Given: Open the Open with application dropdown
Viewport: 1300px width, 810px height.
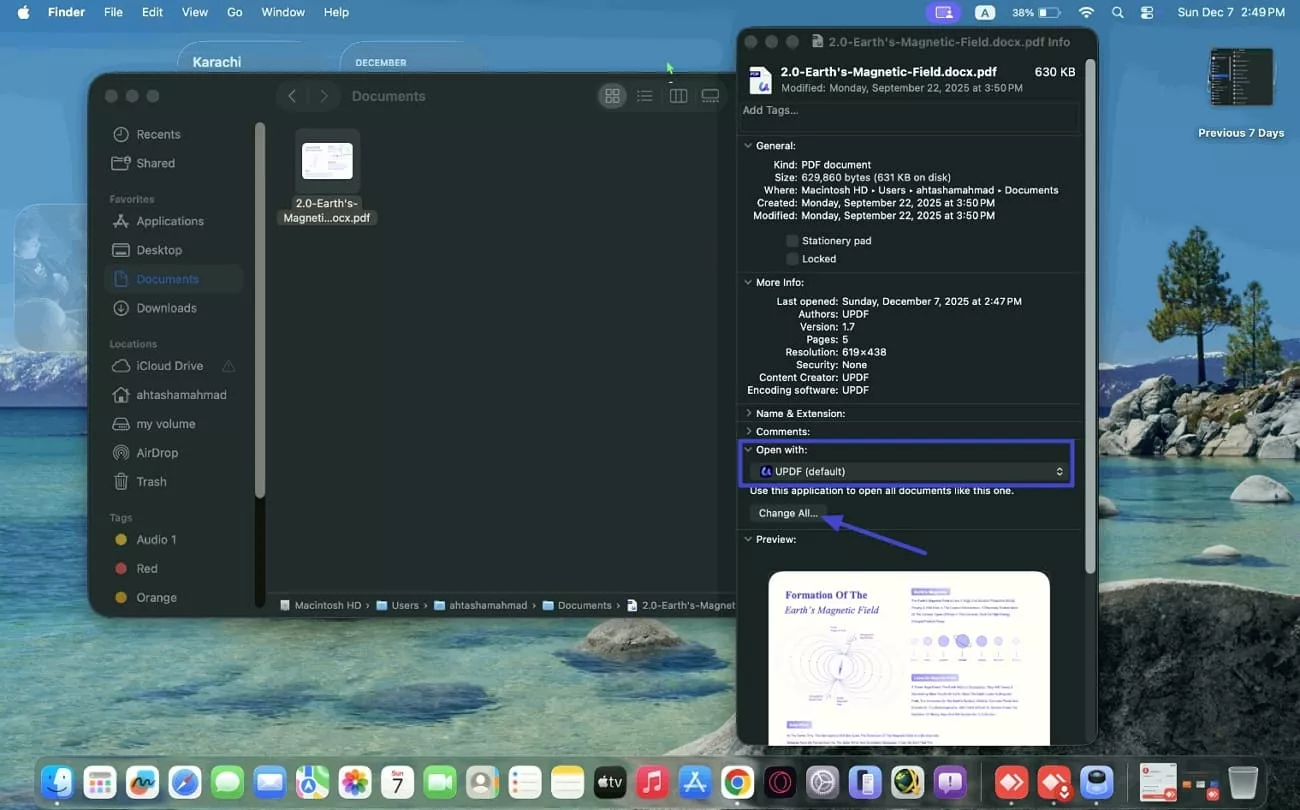Looking at the screenshot, I should tap(906, 470).
